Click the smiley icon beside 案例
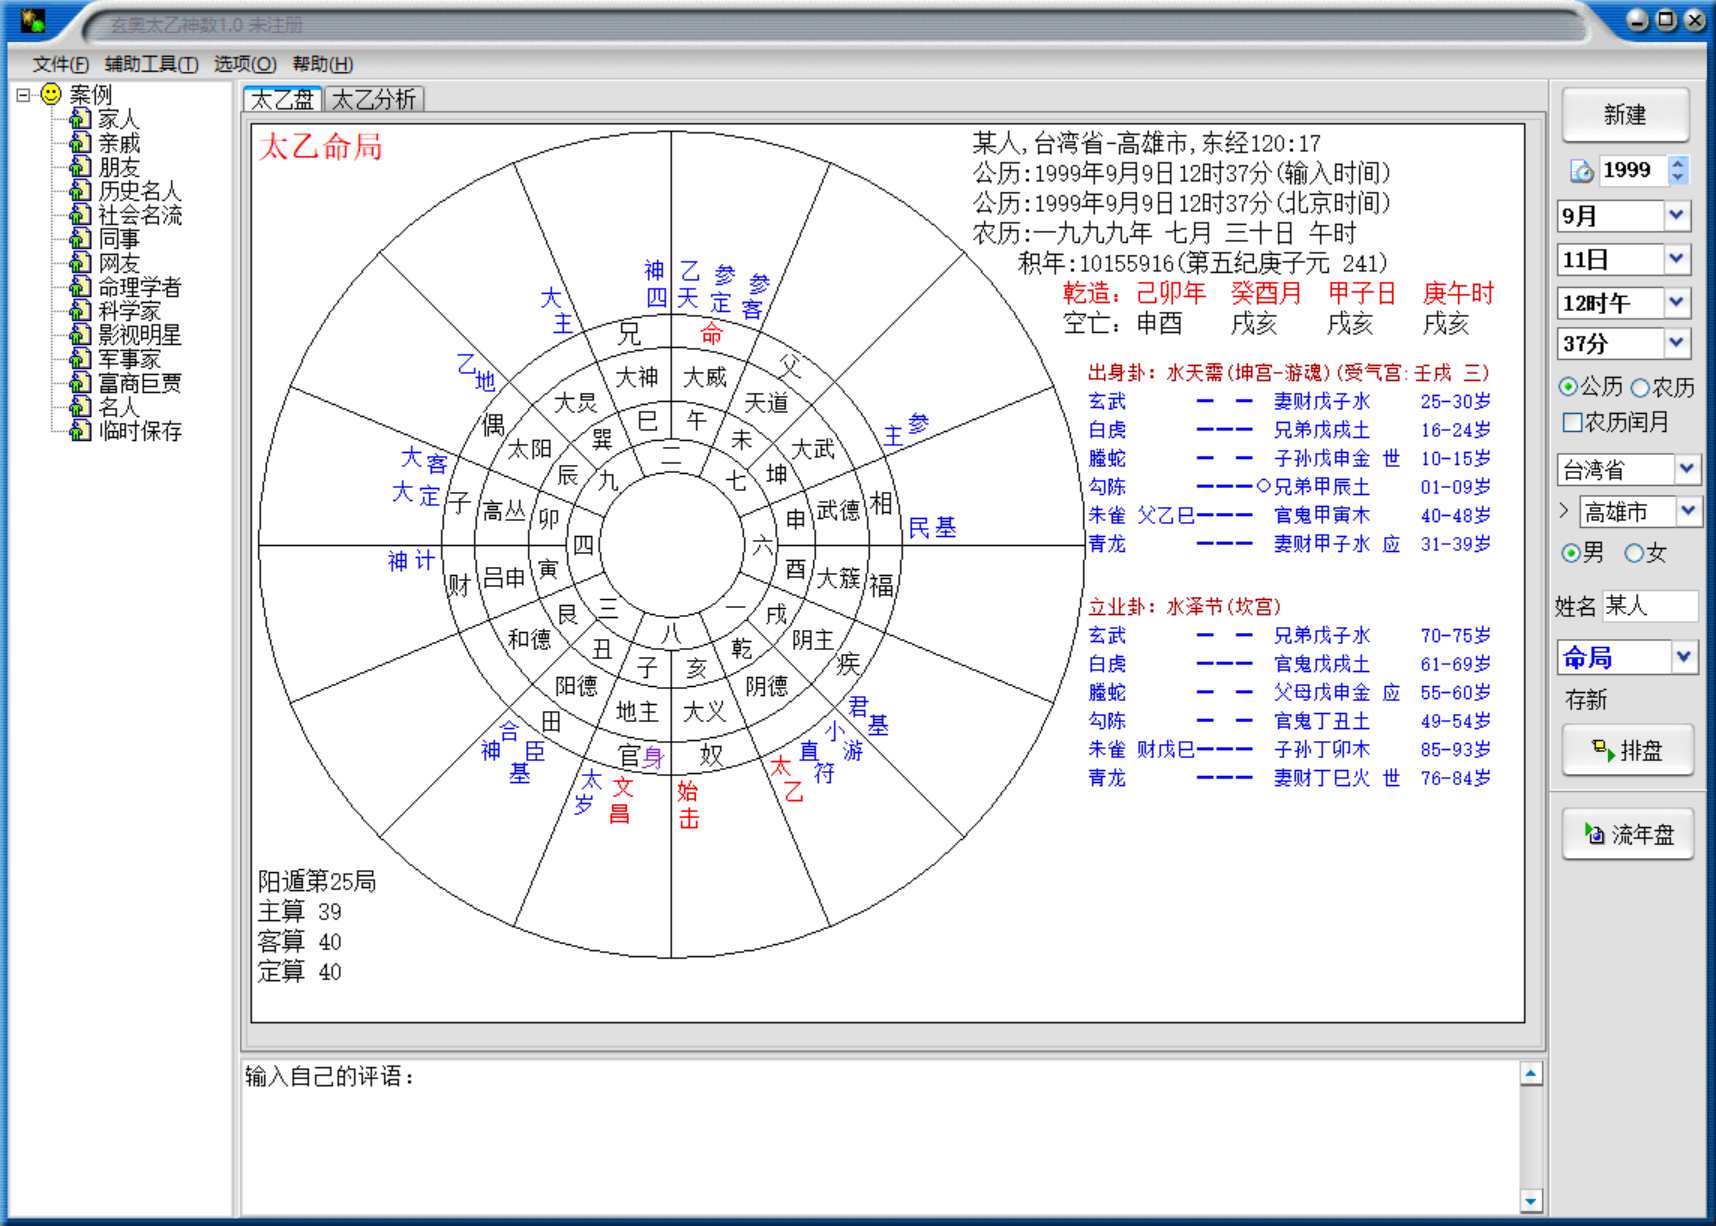The width and height of the screenshot is (1716, 1226). (x=51, y=95)
